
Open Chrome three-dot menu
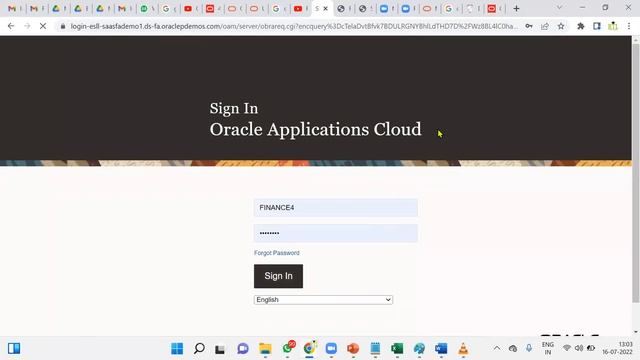click(629, 26)
